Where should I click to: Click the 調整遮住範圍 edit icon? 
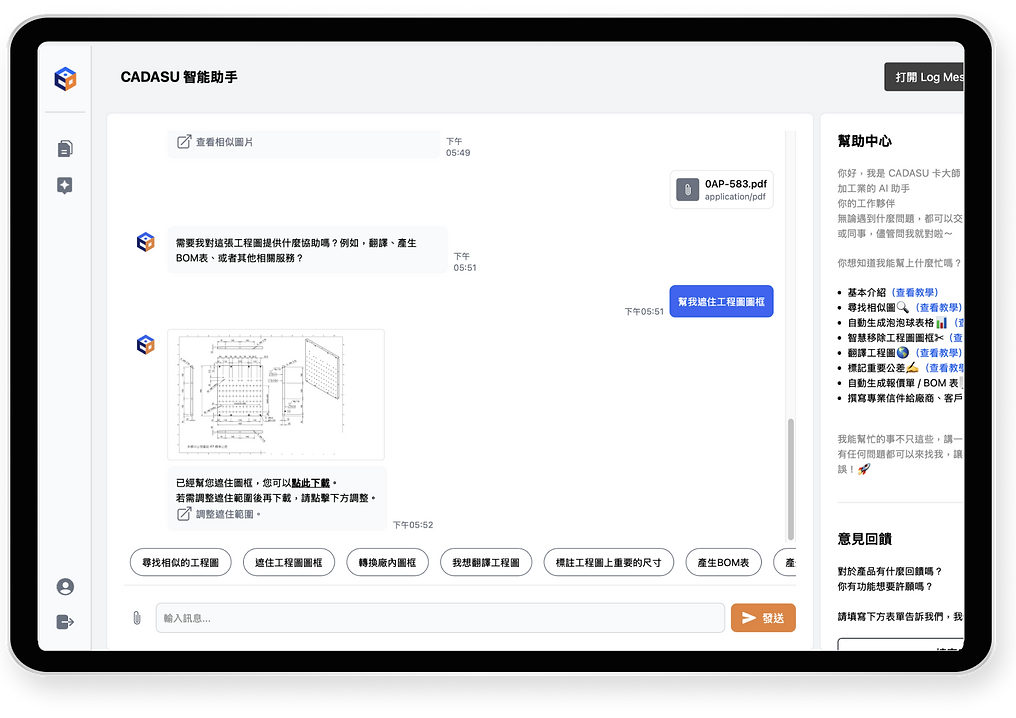pos(184,514)
